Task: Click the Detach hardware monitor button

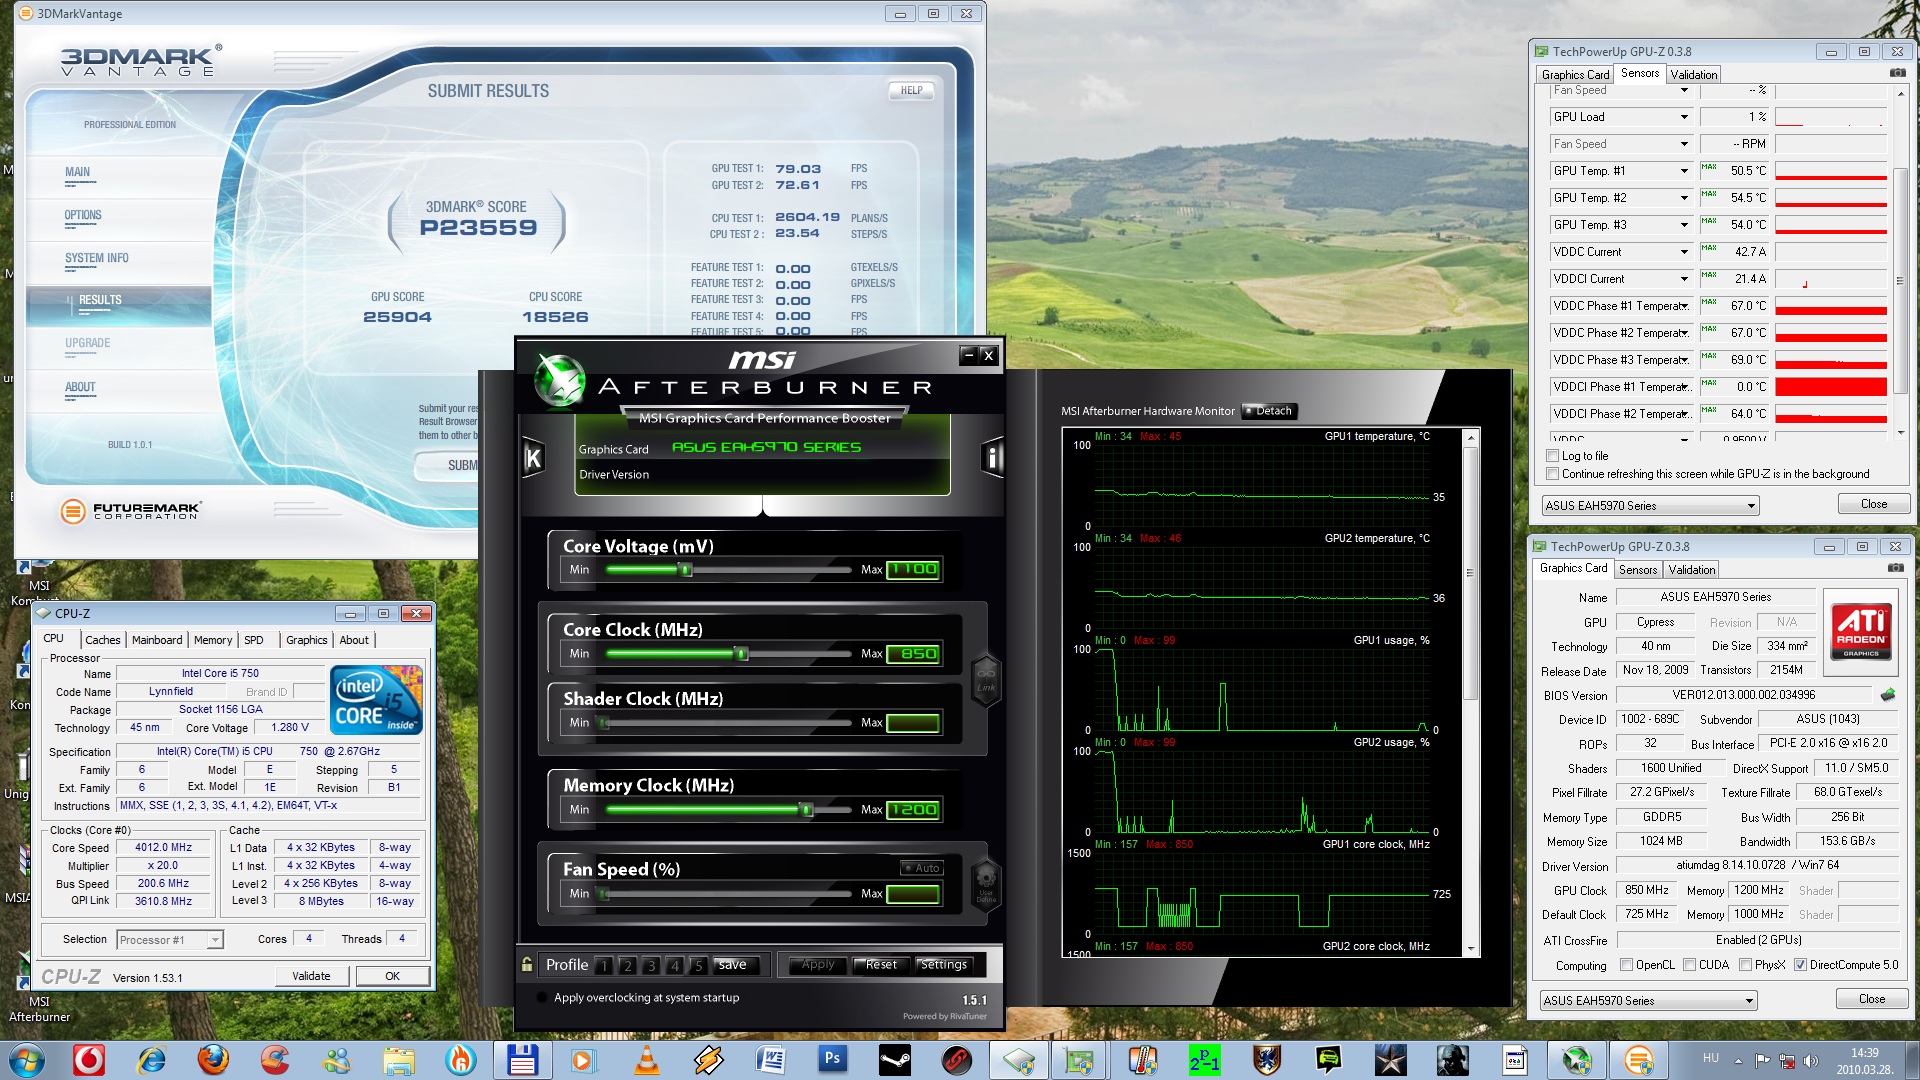Action: point(1268,411)
